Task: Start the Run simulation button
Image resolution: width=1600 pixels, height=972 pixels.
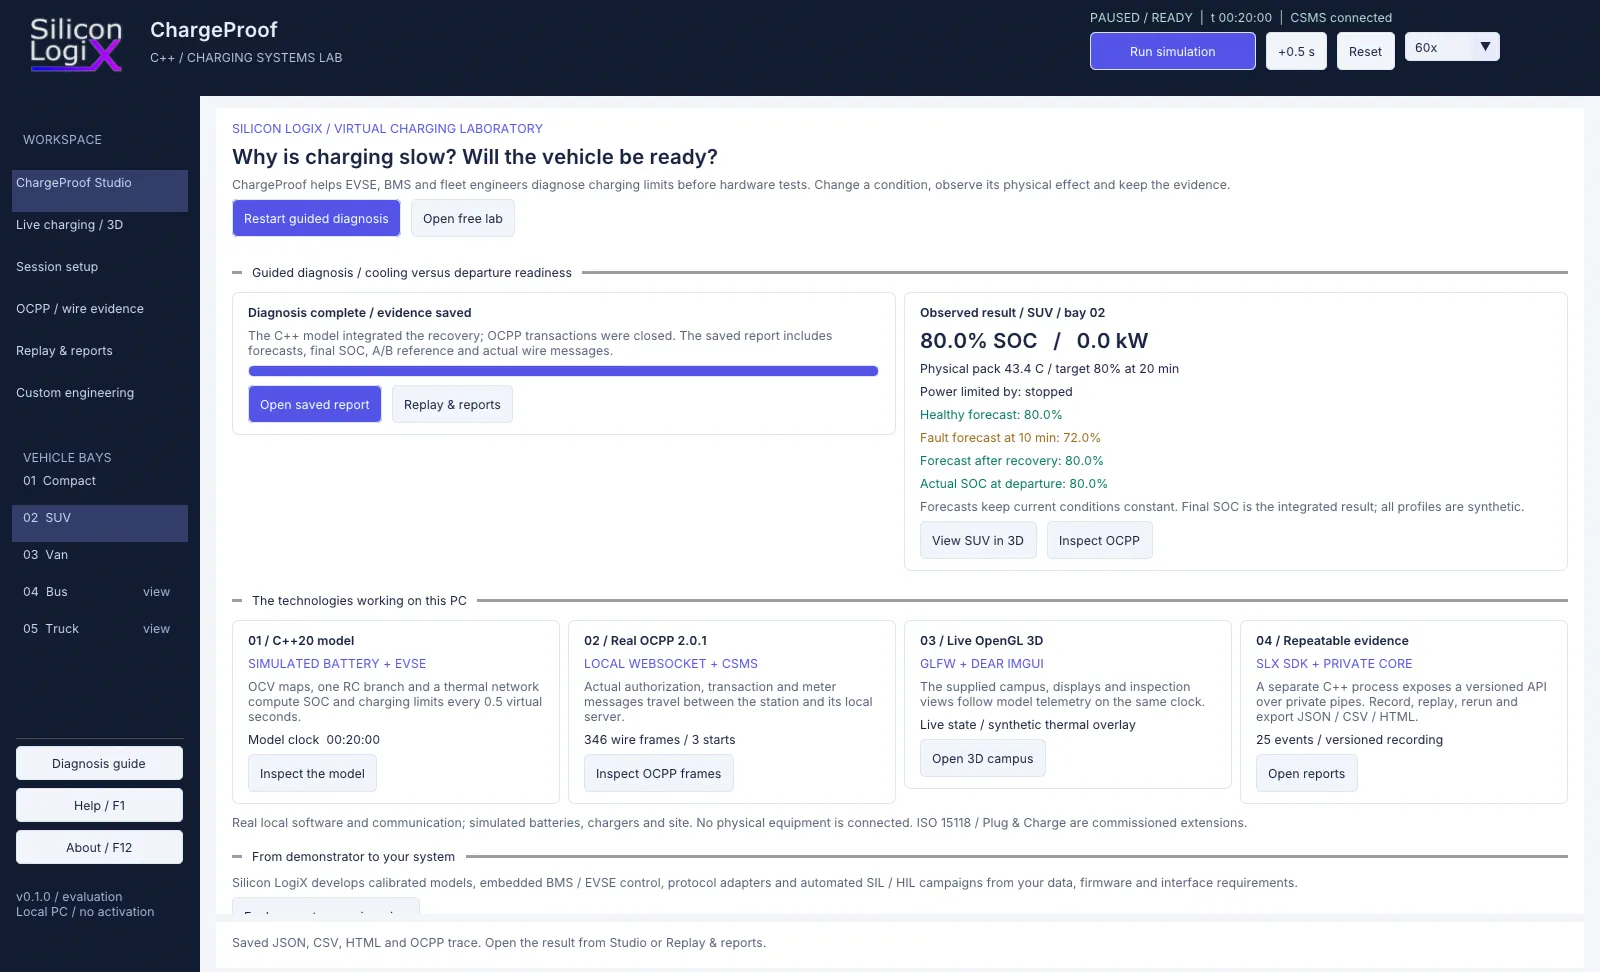Action: coord(1172,51)
